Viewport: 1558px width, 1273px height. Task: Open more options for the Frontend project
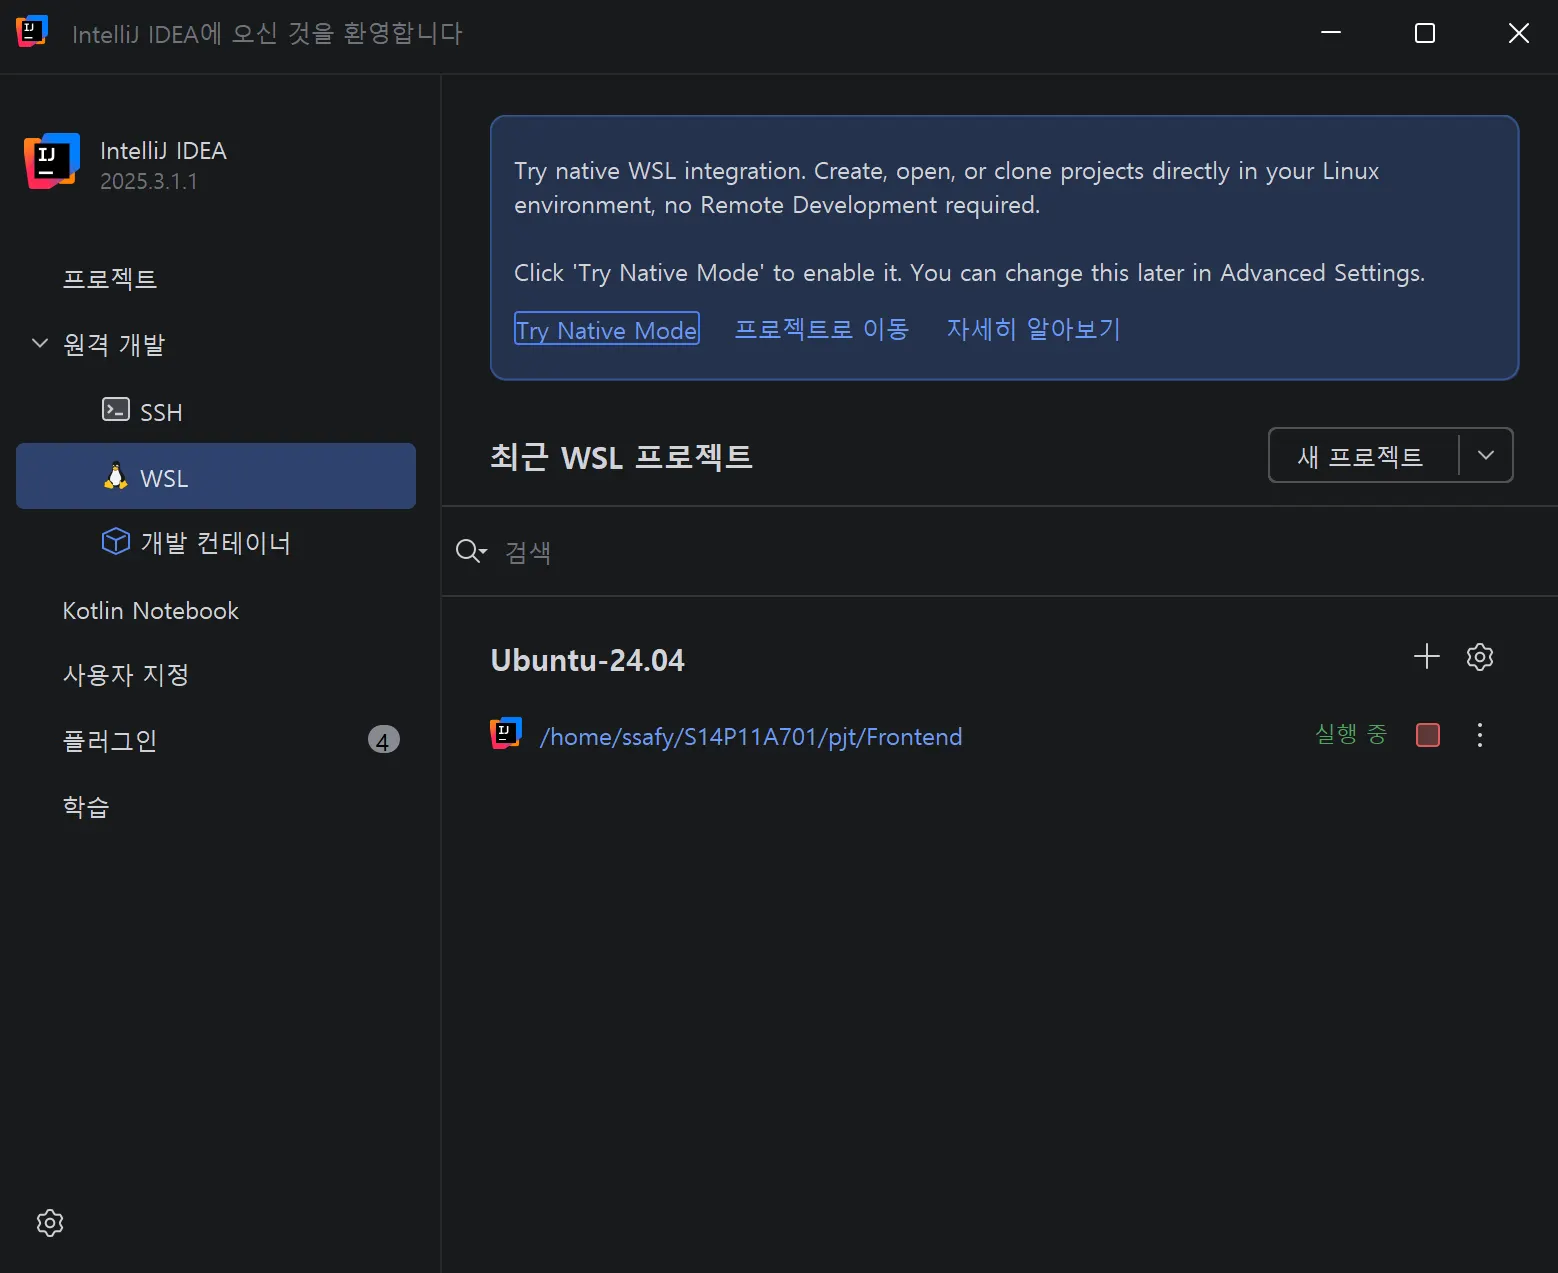pos(1480,735)
